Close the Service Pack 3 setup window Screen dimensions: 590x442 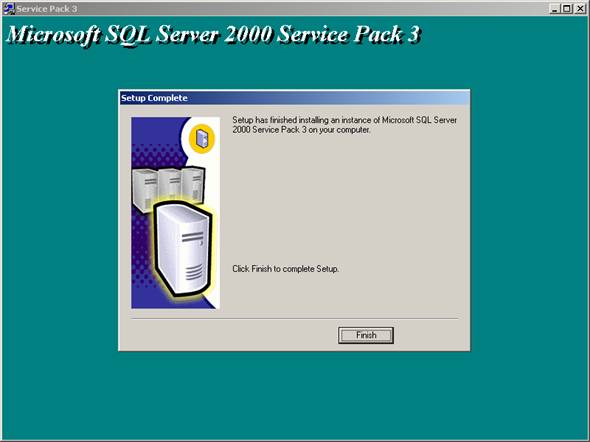click(580, 9)
